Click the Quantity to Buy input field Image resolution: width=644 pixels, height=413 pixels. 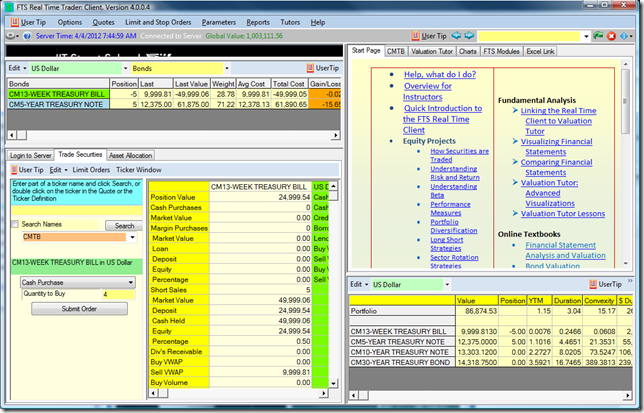(118, 294)
